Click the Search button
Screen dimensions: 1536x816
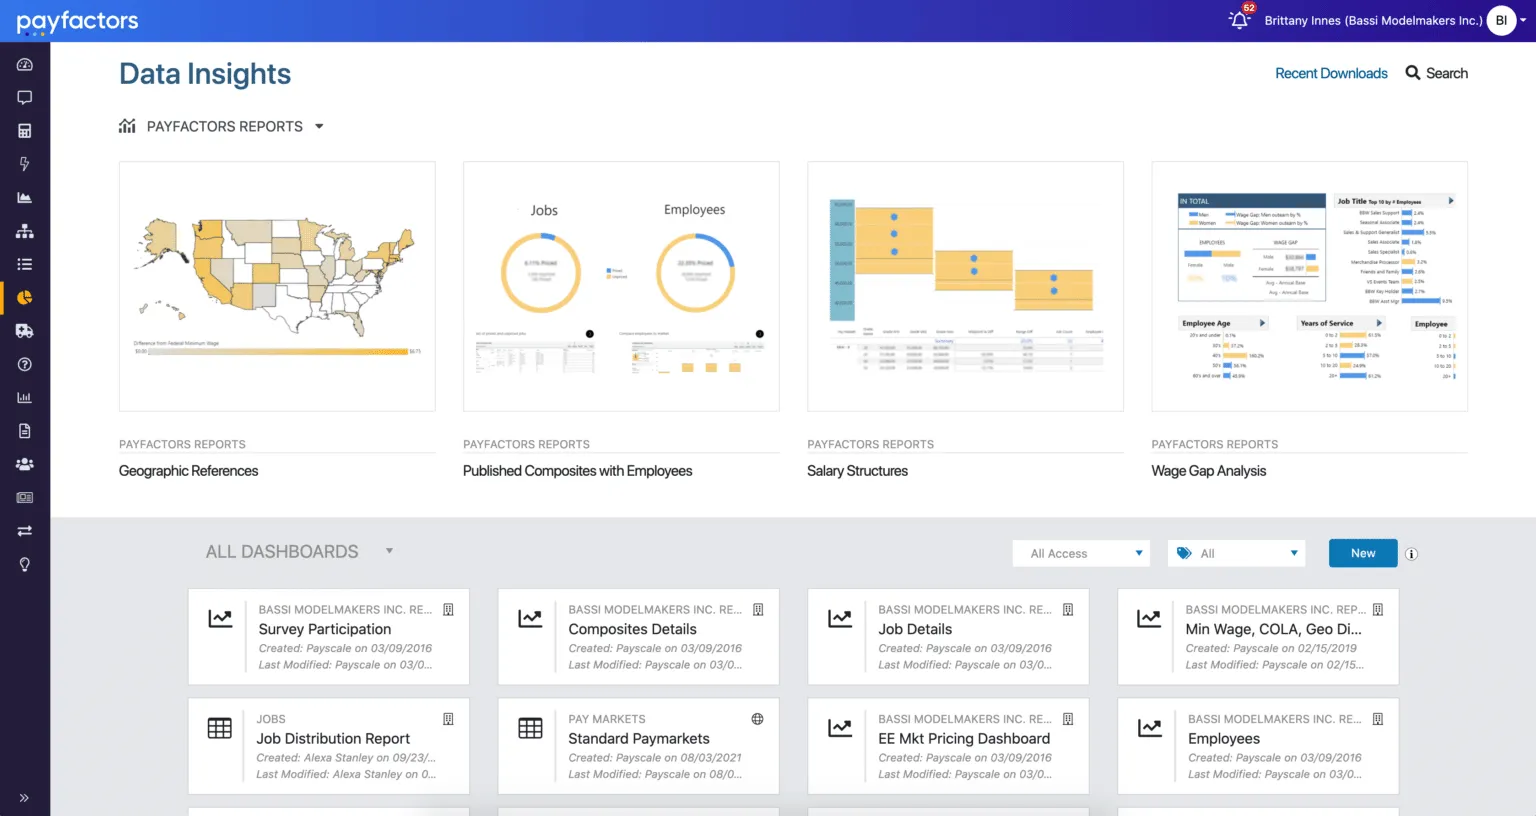tap(1437, 73)
